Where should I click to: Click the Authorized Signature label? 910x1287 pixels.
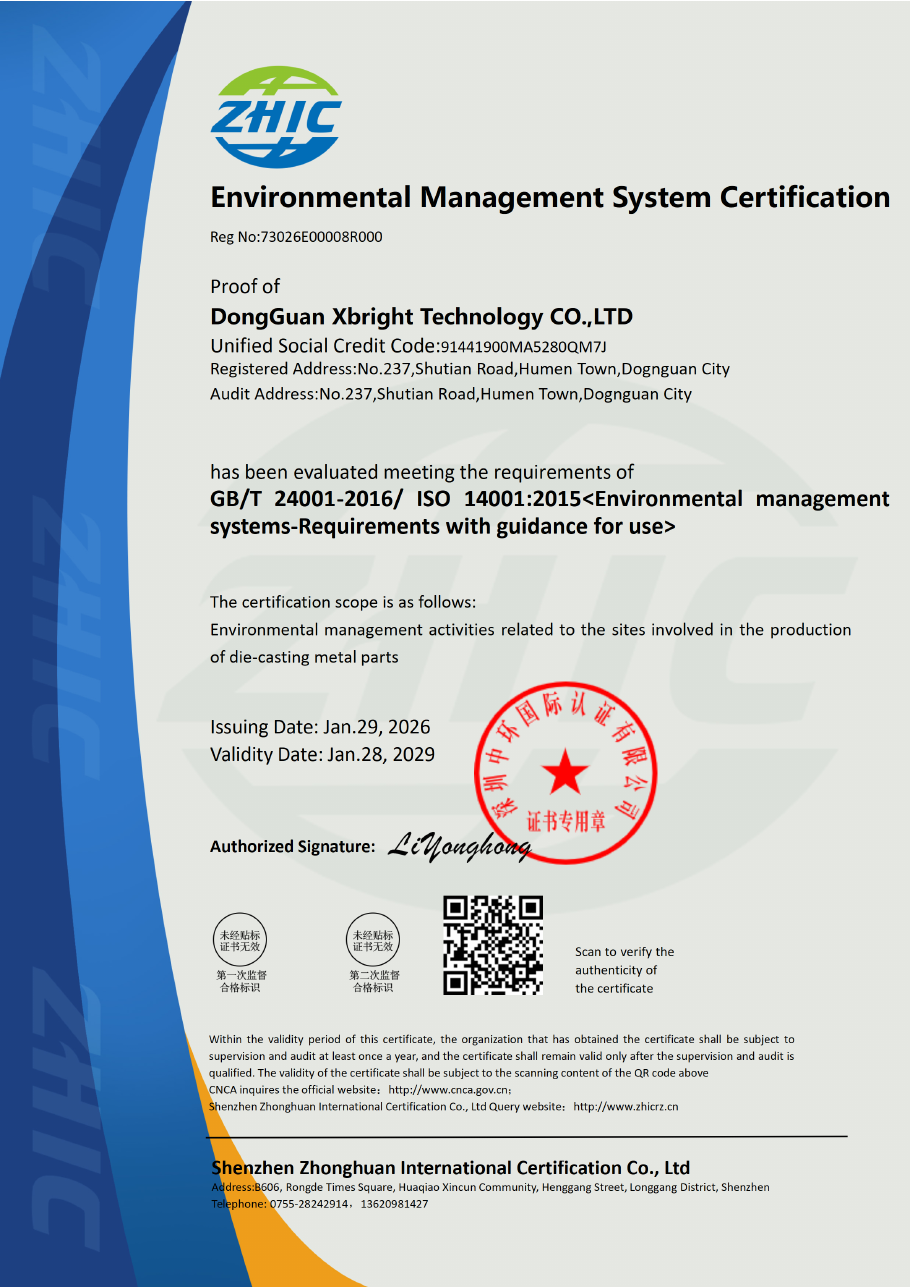292,846
